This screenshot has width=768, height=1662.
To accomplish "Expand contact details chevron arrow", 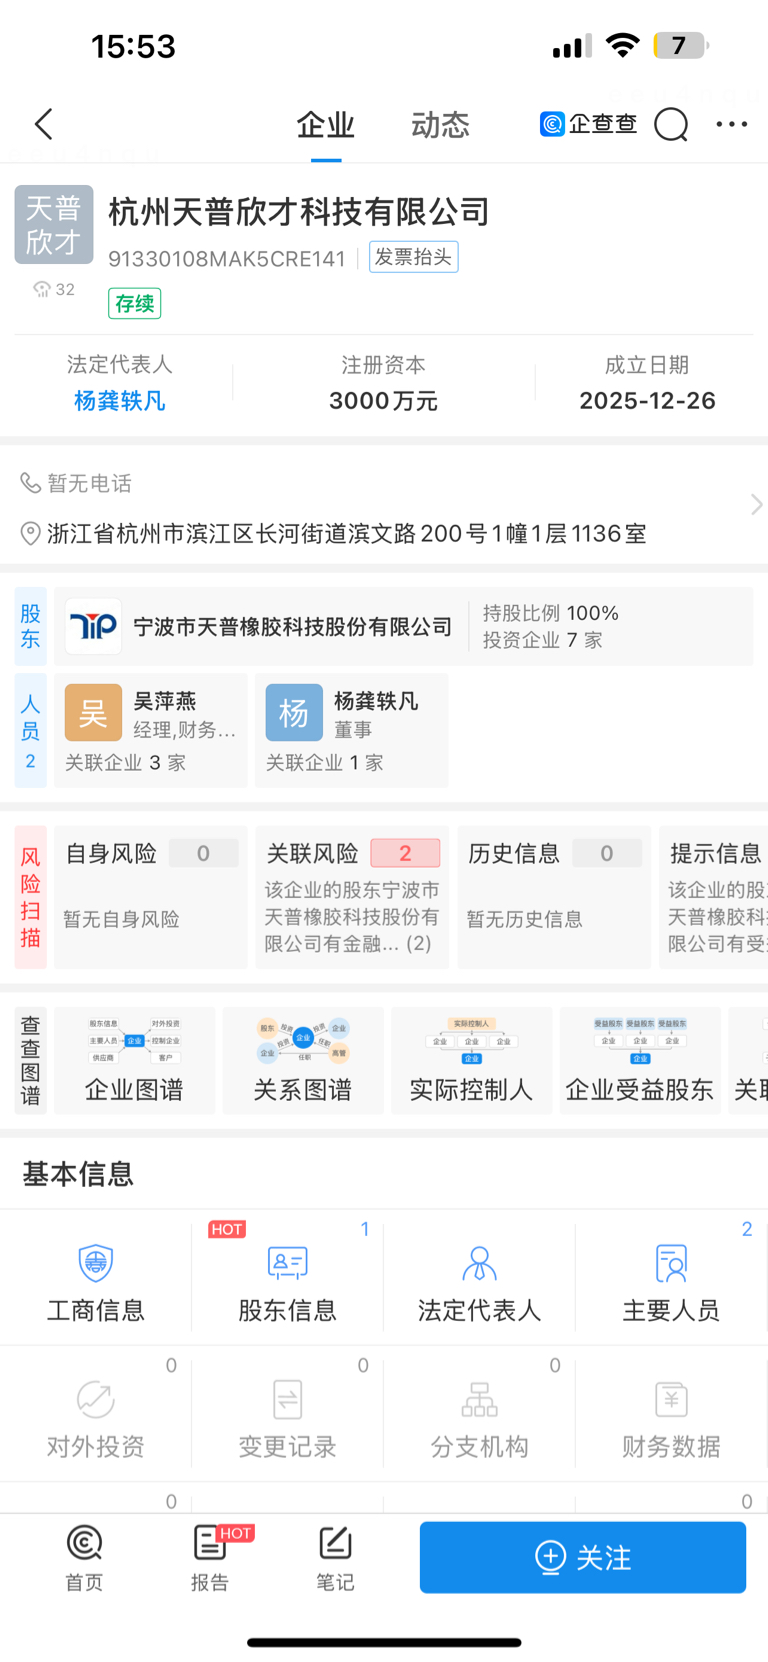I will tap(756, 505).
